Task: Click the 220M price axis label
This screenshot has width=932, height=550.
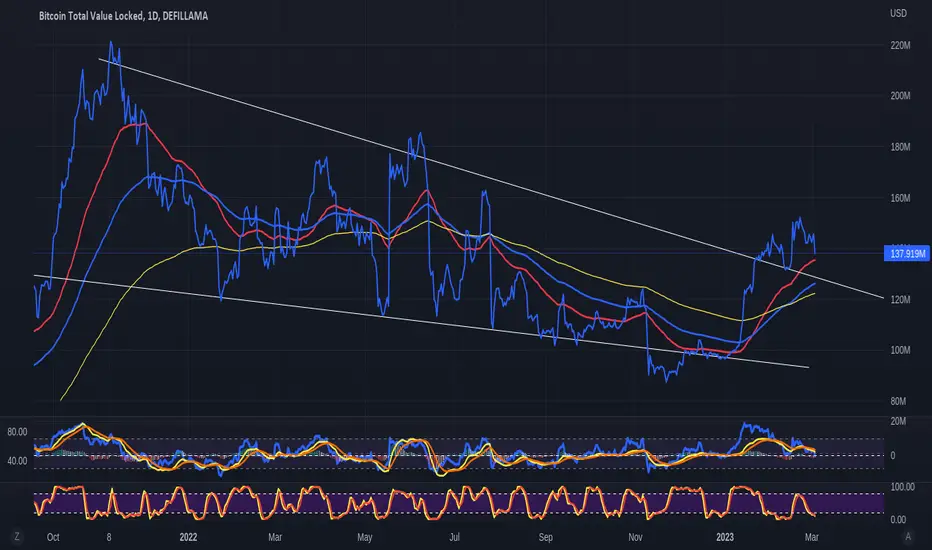Action: point(900,45)
